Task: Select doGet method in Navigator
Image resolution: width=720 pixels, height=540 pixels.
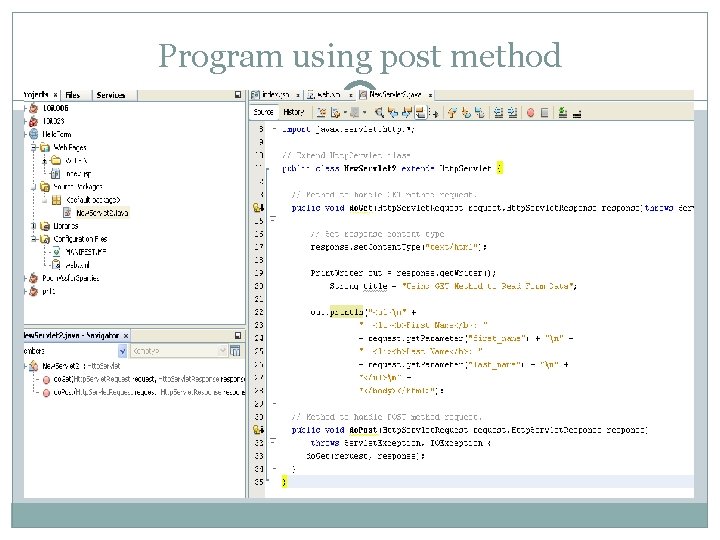Action: 143,379
